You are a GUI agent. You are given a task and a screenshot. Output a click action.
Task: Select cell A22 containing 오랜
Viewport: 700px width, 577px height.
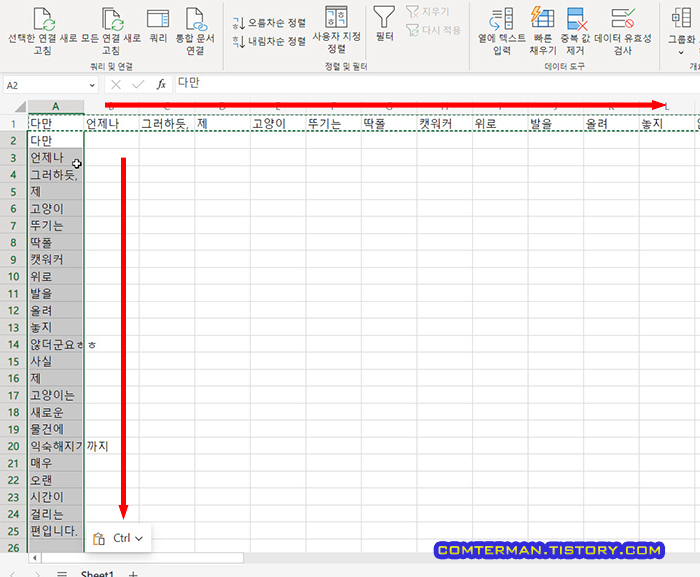point(56,480)
